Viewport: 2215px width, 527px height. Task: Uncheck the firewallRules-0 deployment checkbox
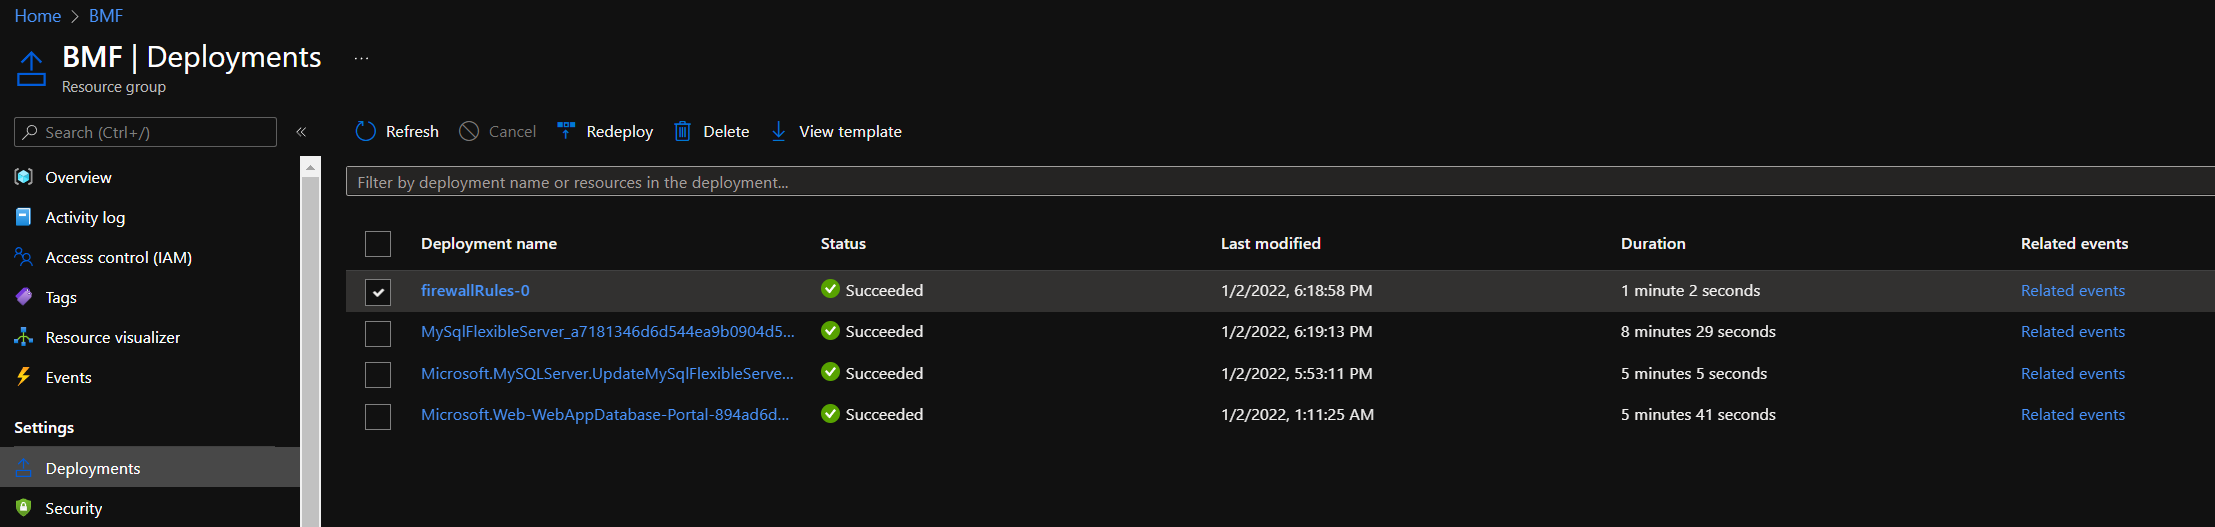pos(378,291)
